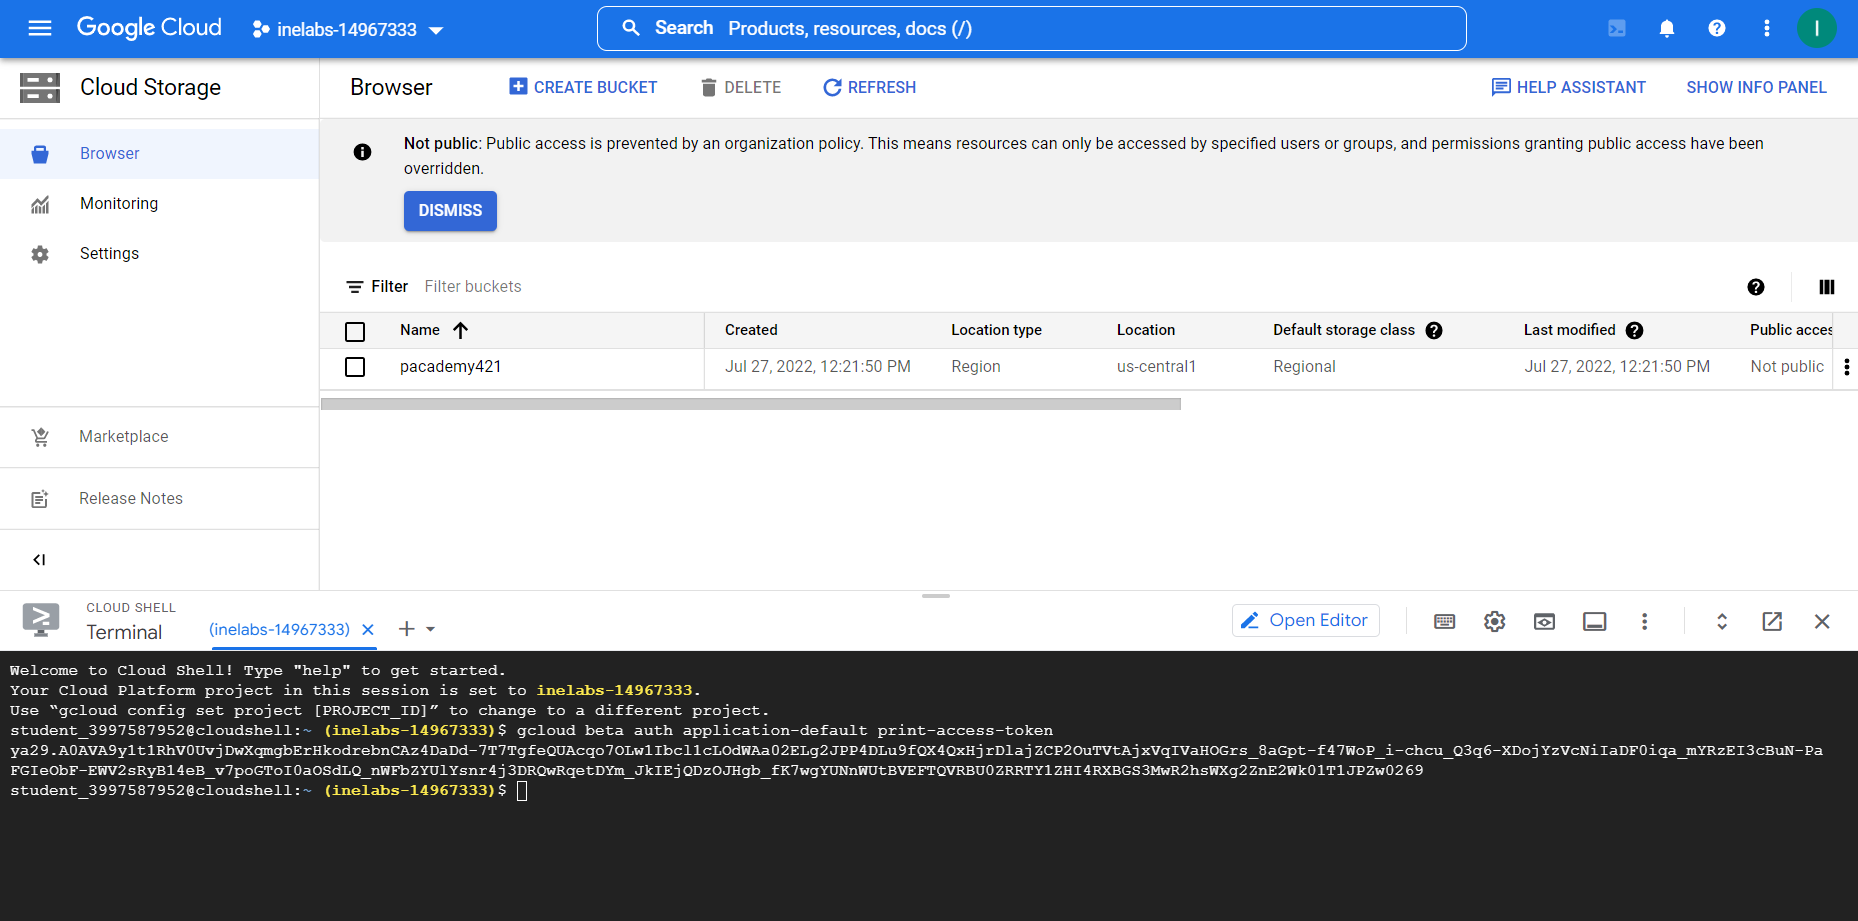The image size is (1858, 921).
Task: Close the inelabs-14967333 terminal tab
Action: point(368,630)
